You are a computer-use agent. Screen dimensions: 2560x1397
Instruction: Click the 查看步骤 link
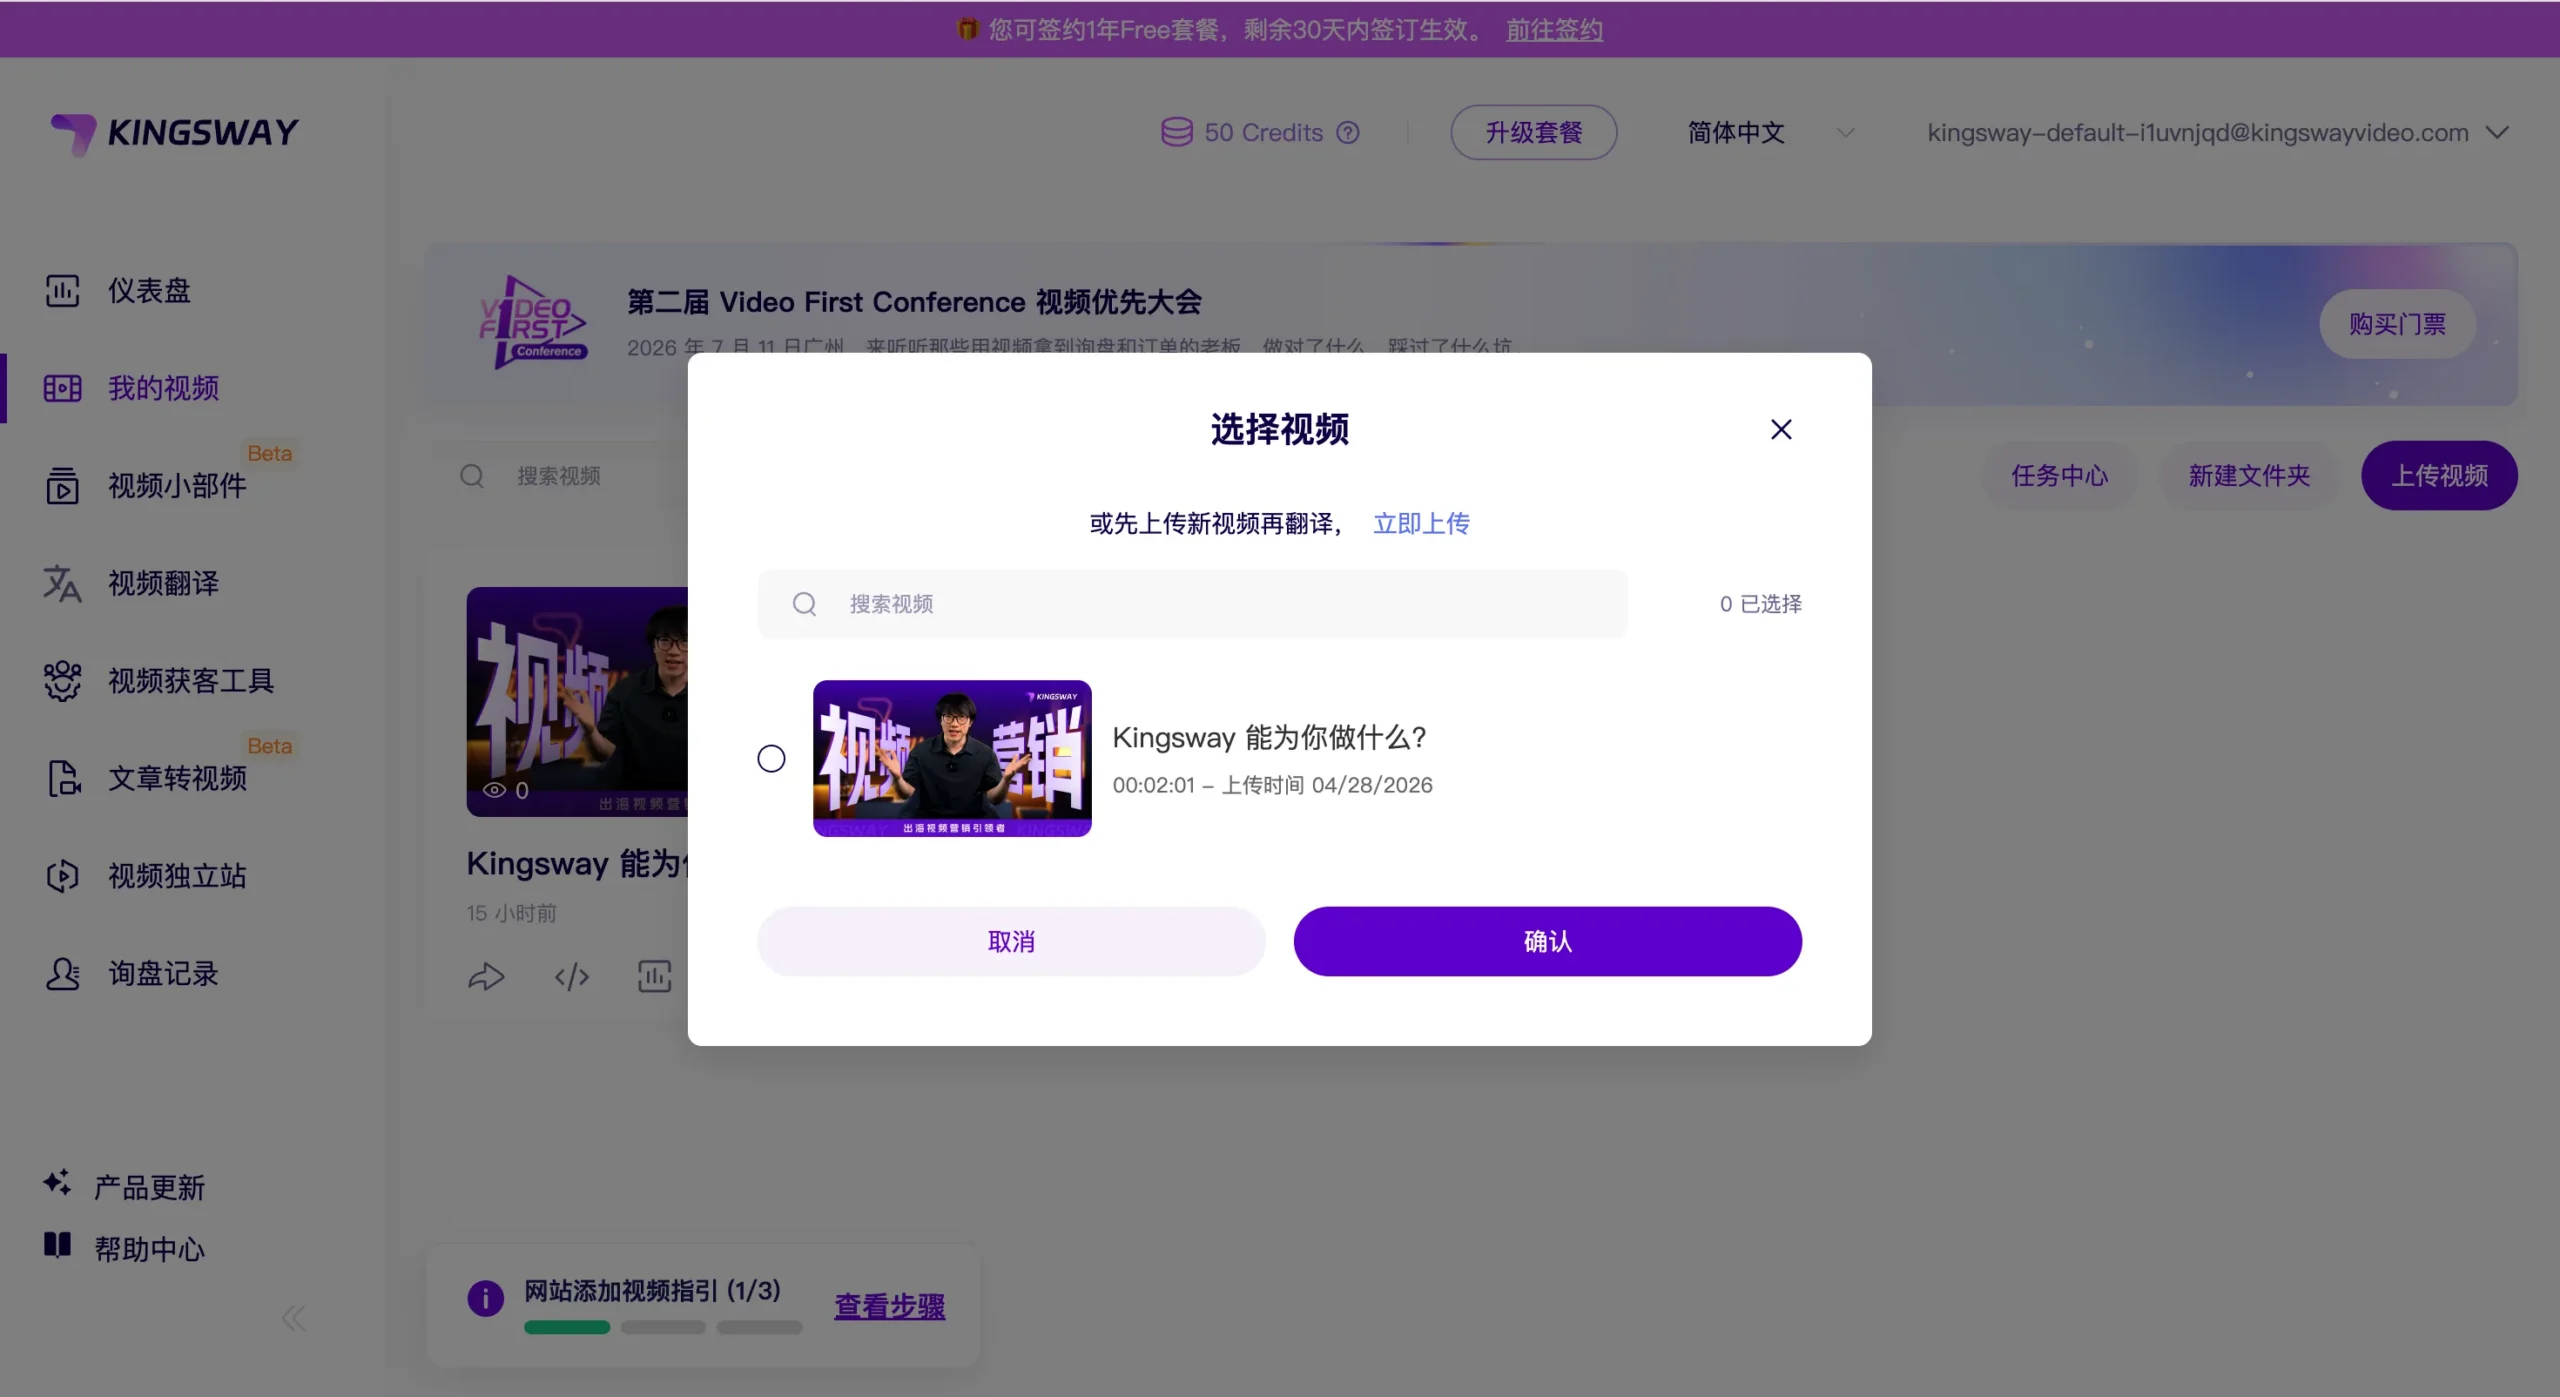click(889, 1306)
